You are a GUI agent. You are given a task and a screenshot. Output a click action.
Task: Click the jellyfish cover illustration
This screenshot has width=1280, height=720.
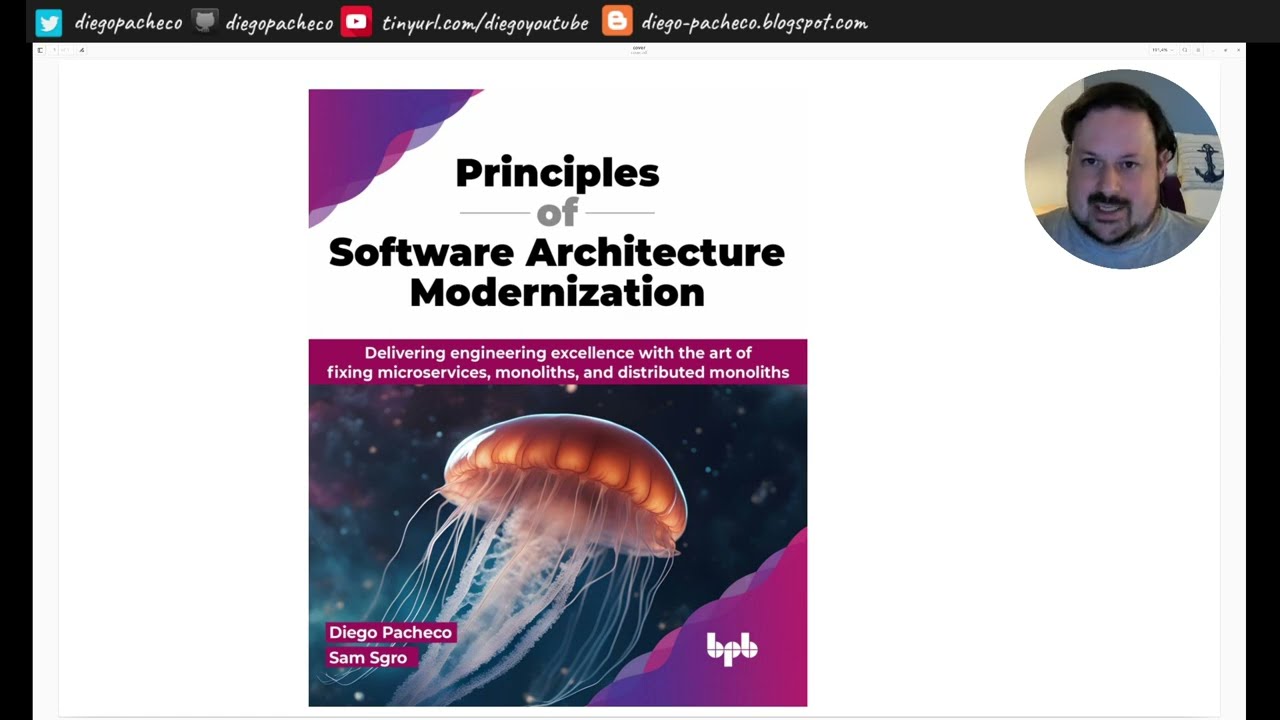tap(557, 546)
